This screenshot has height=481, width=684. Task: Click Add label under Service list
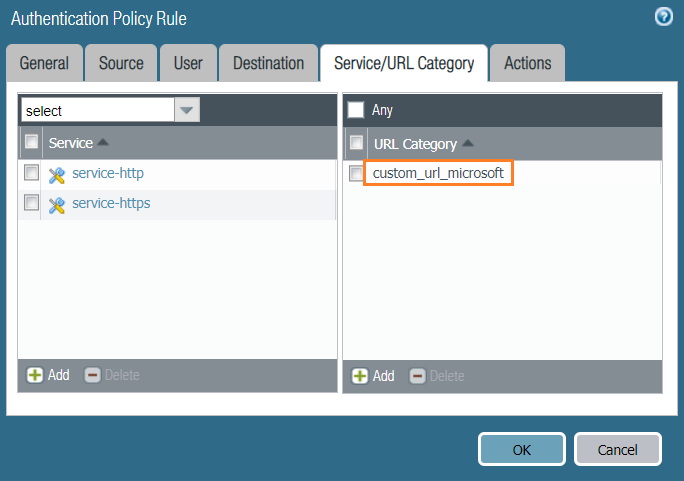point(58,375)
